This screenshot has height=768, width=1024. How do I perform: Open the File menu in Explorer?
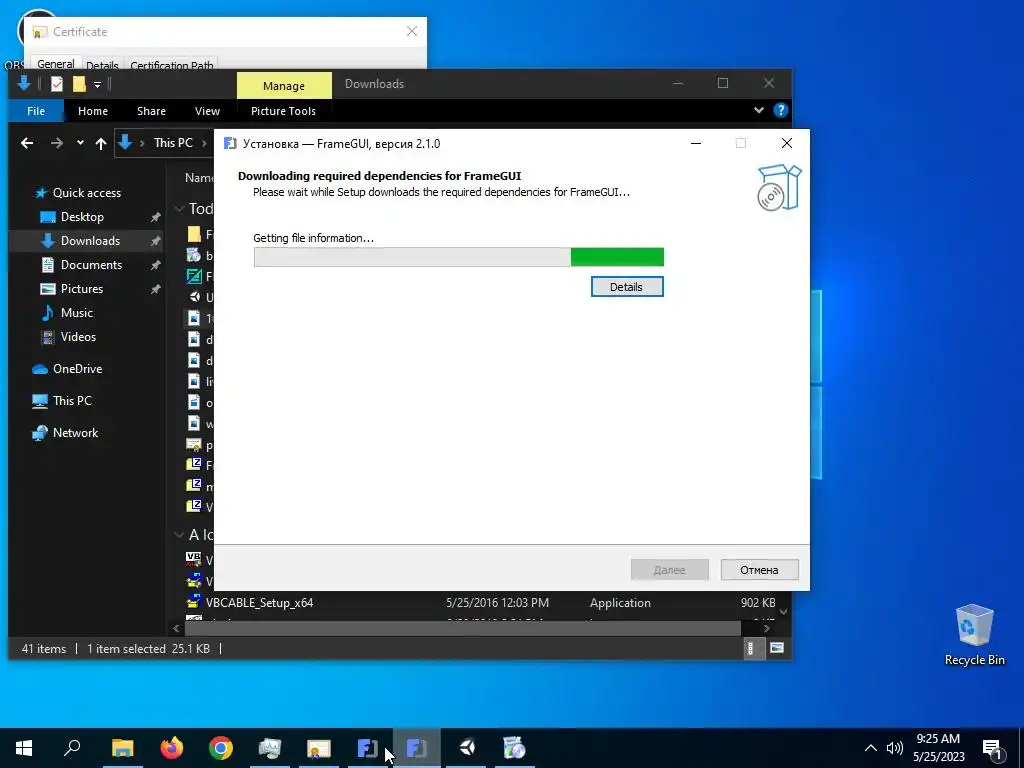pos(36,110)
